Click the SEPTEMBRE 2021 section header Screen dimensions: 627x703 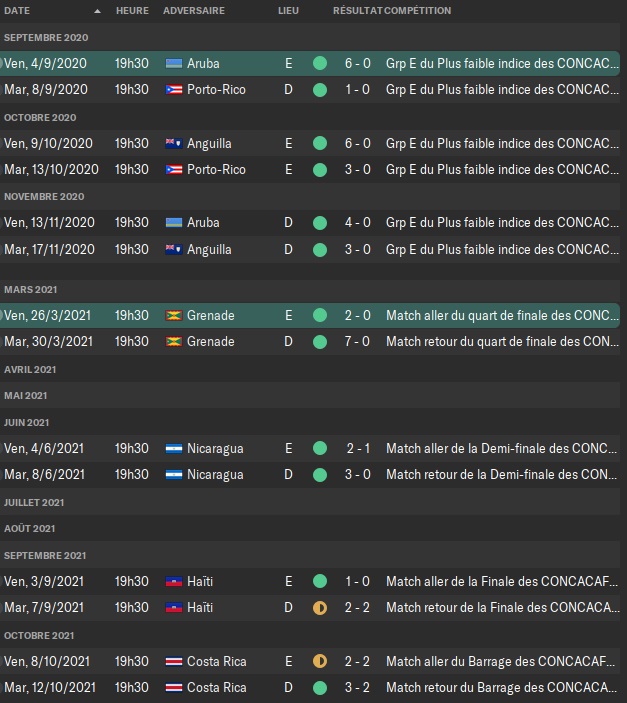click(45, 555)
